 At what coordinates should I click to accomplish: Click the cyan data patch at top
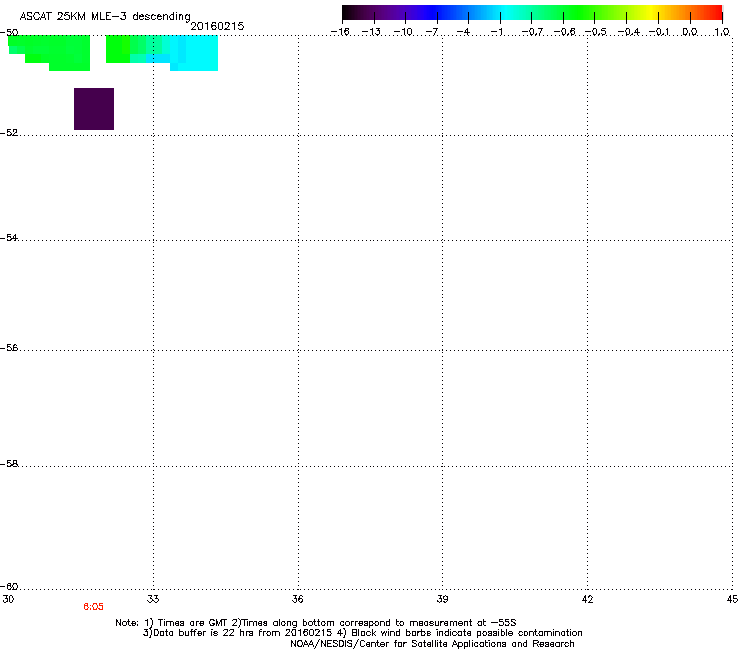pos(194,53)
